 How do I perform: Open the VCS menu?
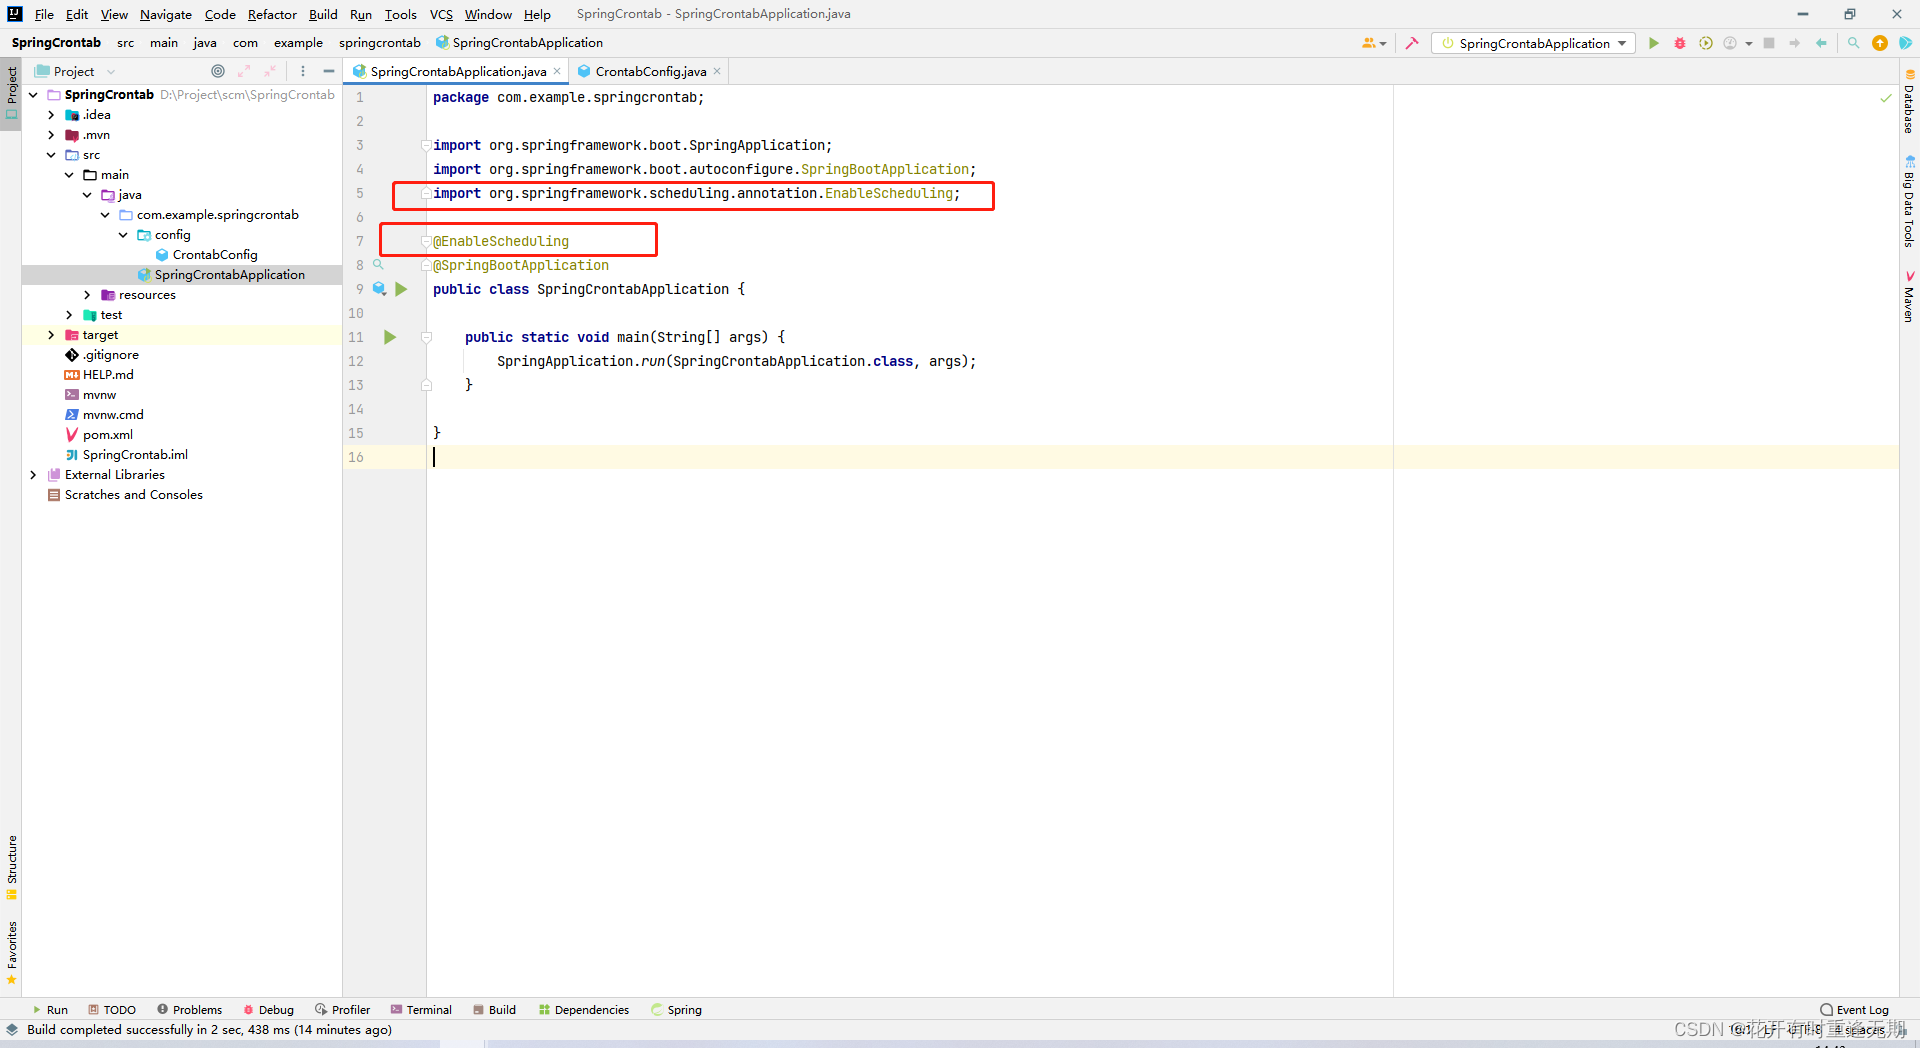pos(441,14)
